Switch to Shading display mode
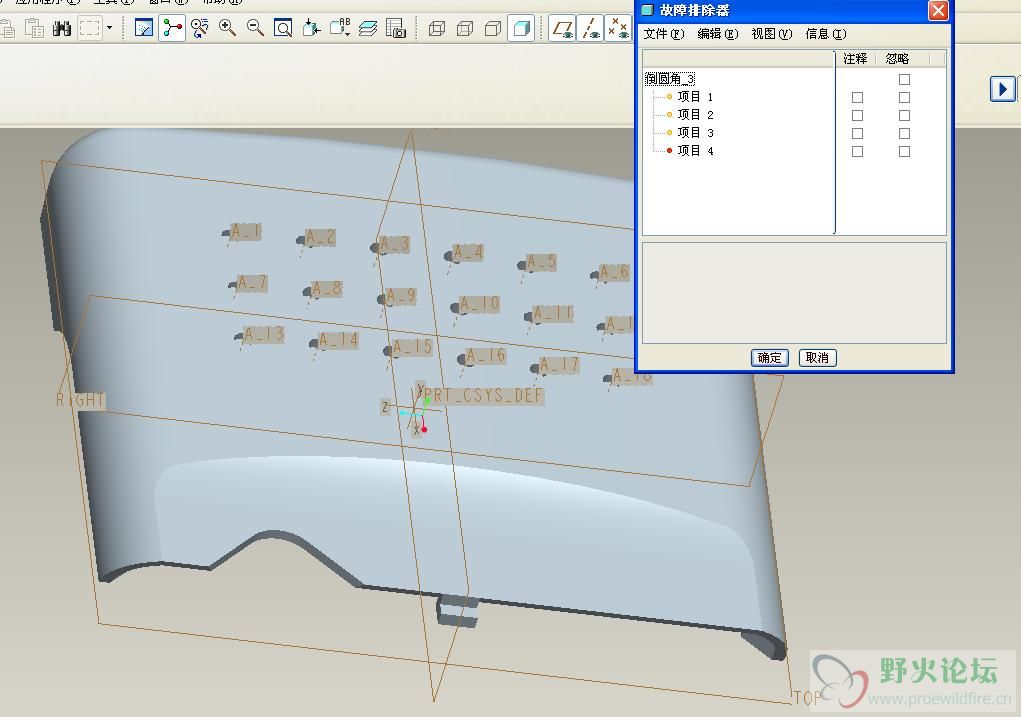This screenshot has height=717, width=1021. tap(521, 28)
